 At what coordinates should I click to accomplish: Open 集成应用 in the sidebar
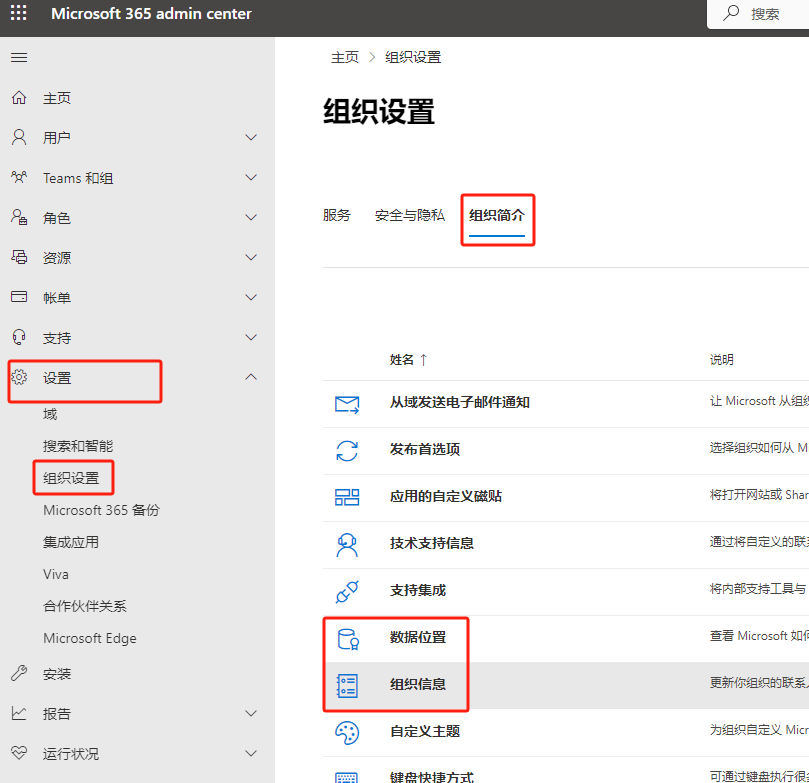point(71,542)
